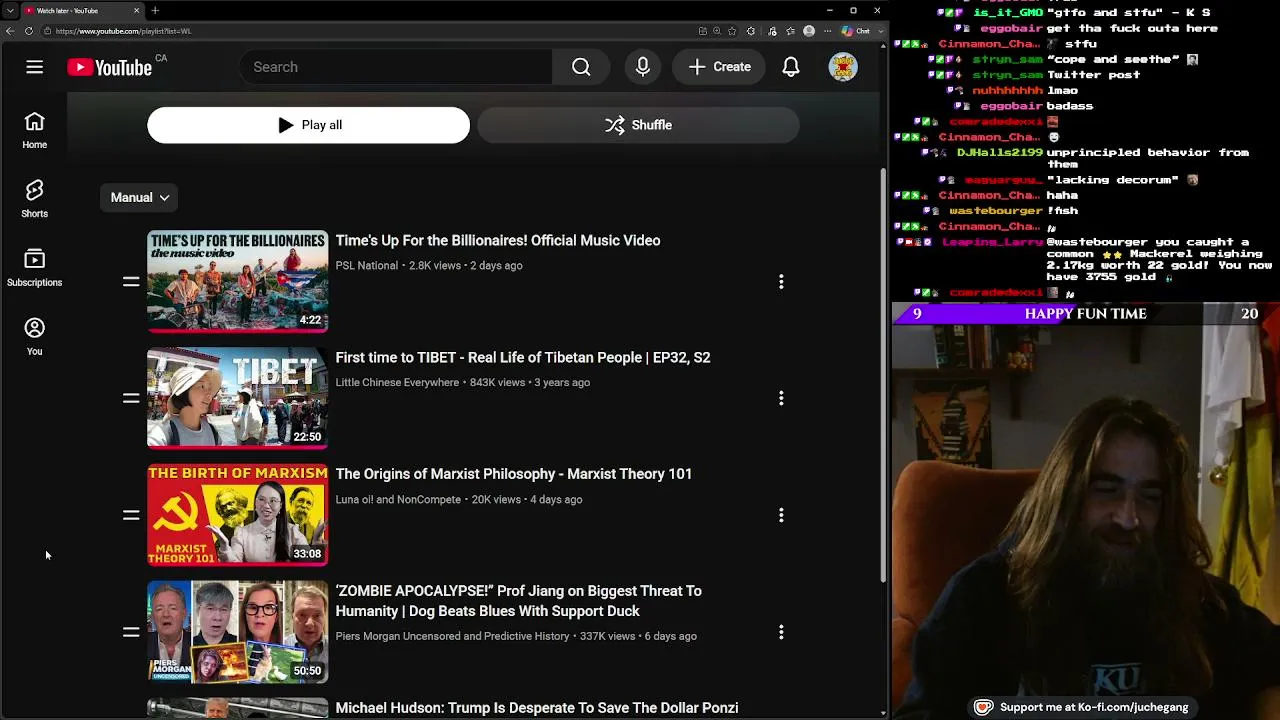
Task: Open options for Time's Up For the Billionaires video
Action: (781, 282)
